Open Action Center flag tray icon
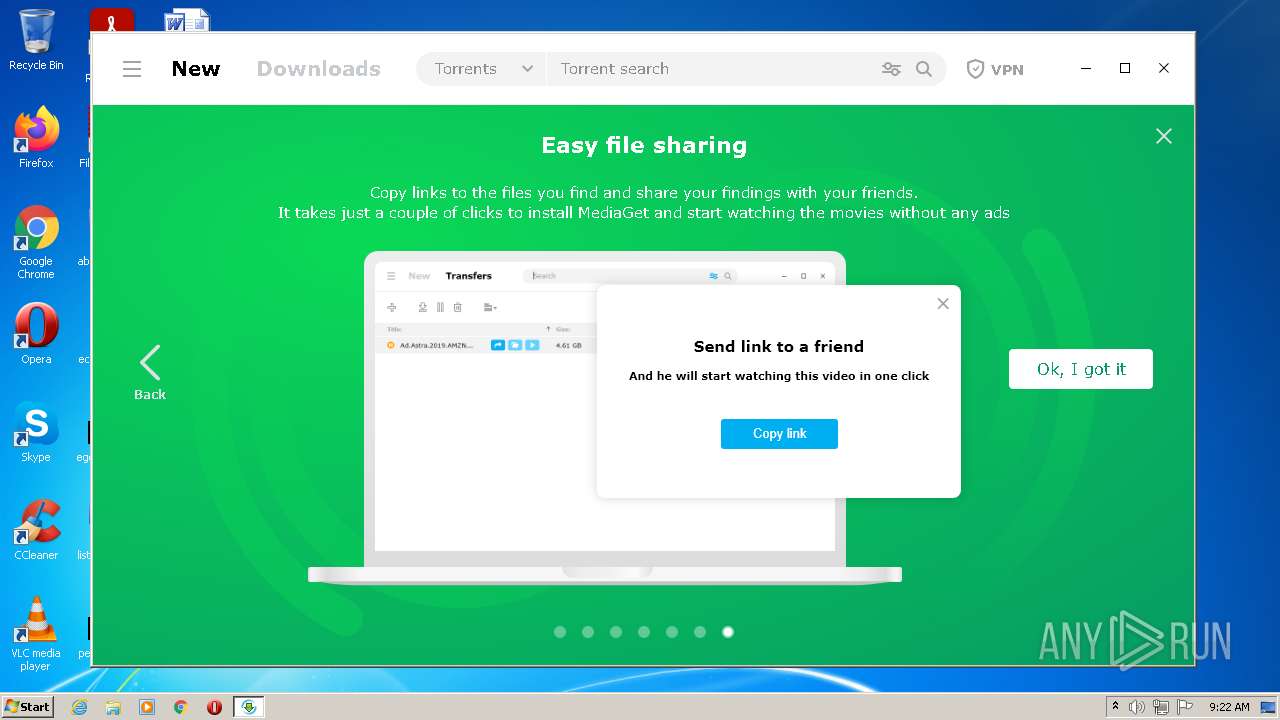1280x720 pixels. 1183,707
